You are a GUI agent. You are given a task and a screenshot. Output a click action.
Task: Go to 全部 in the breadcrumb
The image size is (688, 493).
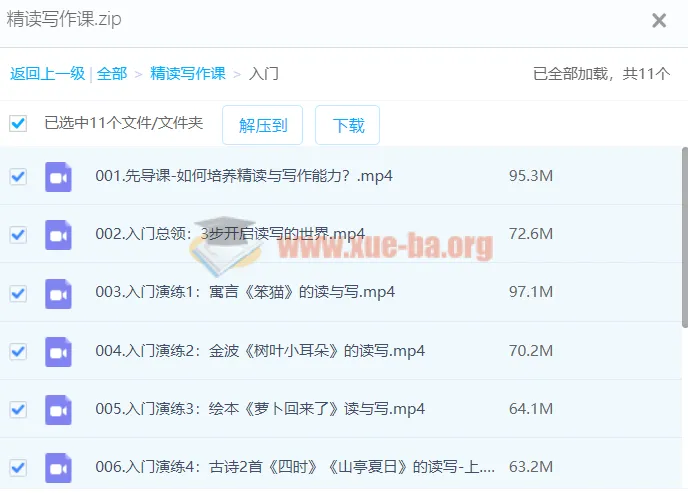[112, 73]
